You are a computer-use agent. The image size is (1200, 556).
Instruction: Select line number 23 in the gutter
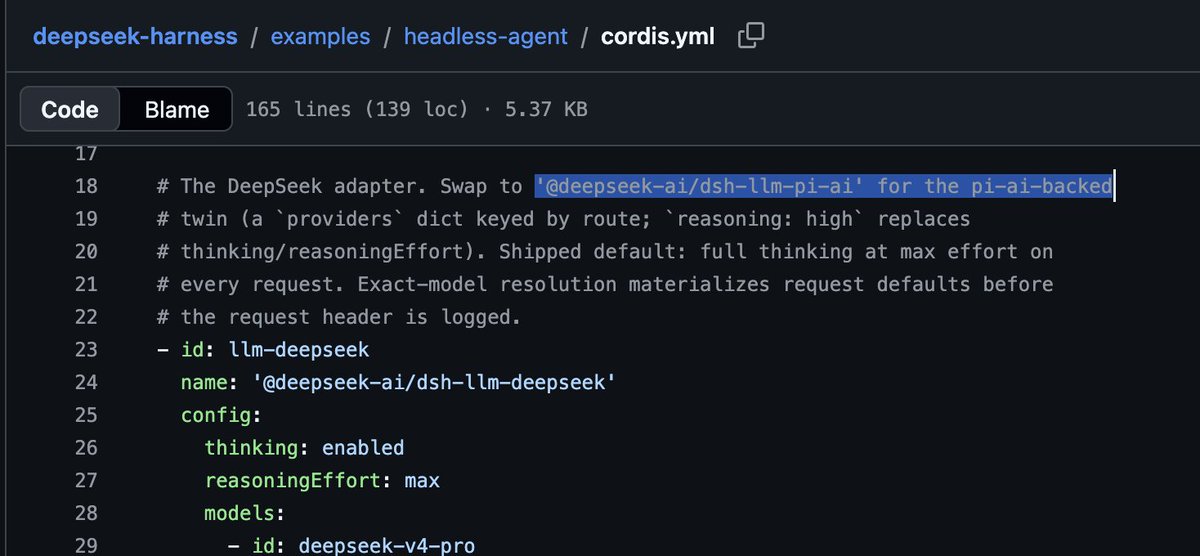pos(86,350)
